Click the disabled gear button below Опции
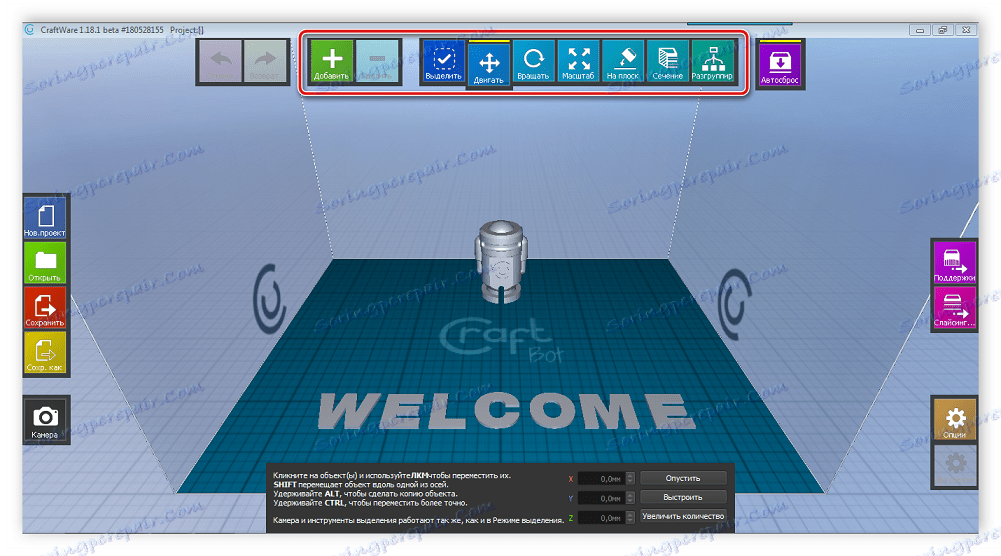 tap(954, 465)
